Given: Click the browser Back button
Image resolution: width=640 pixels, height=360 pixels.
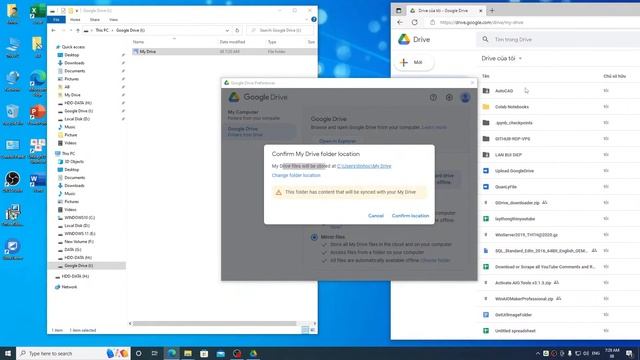Looking at the screenshot, I should click(x=400, y=22).
